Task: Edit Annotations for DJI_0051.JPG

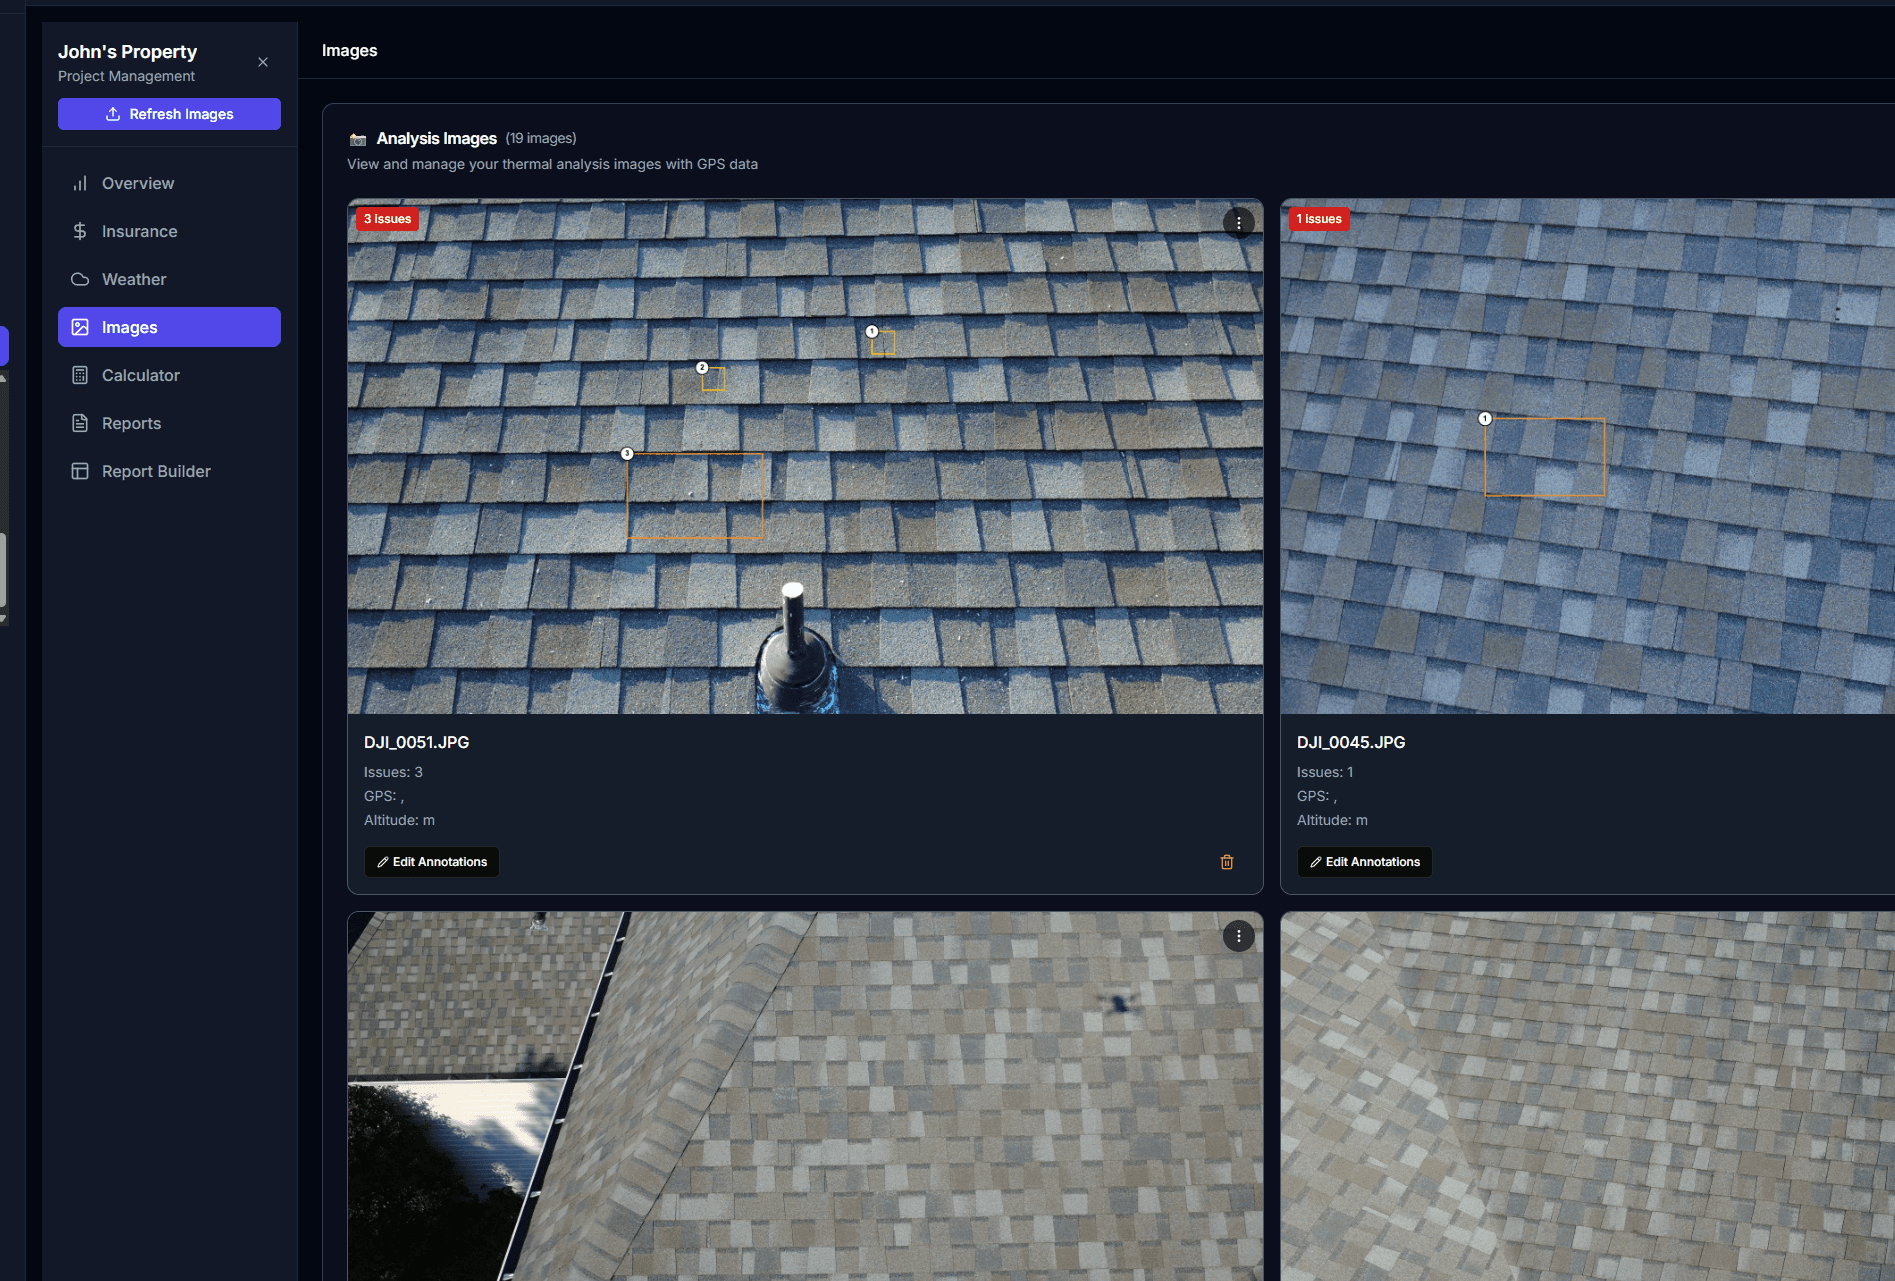Action: [432, 862]
